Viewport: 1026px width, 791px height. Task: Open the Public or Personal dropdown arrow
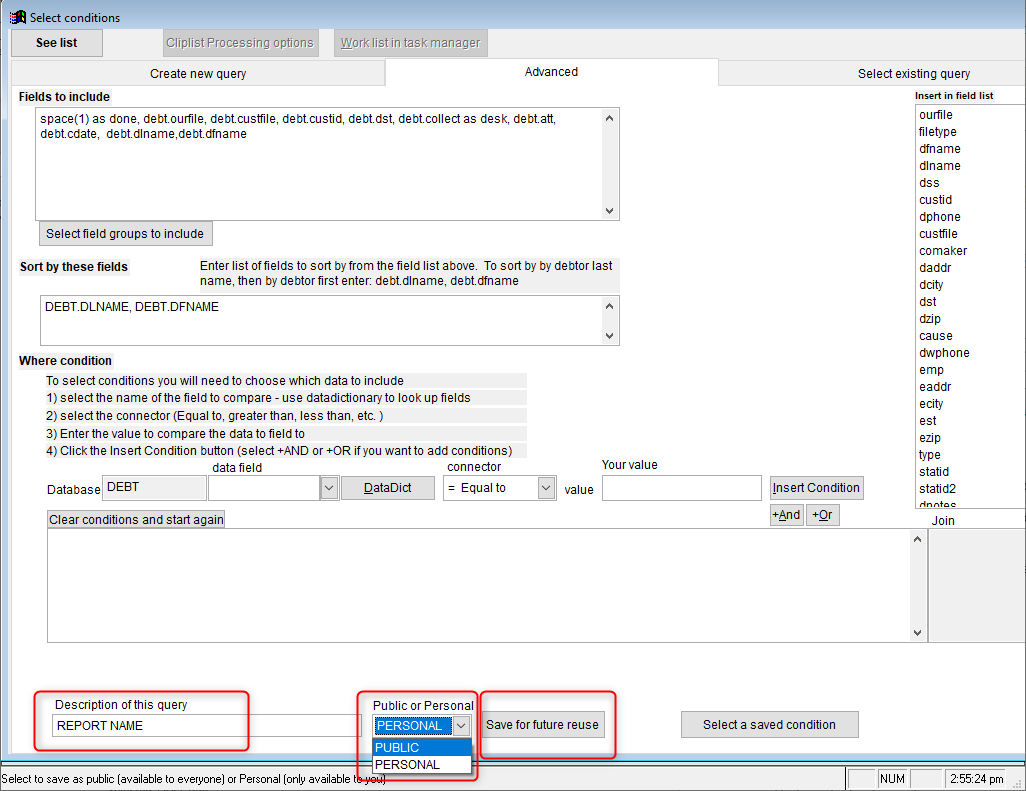pyautogui.click(x=461, y=726)
